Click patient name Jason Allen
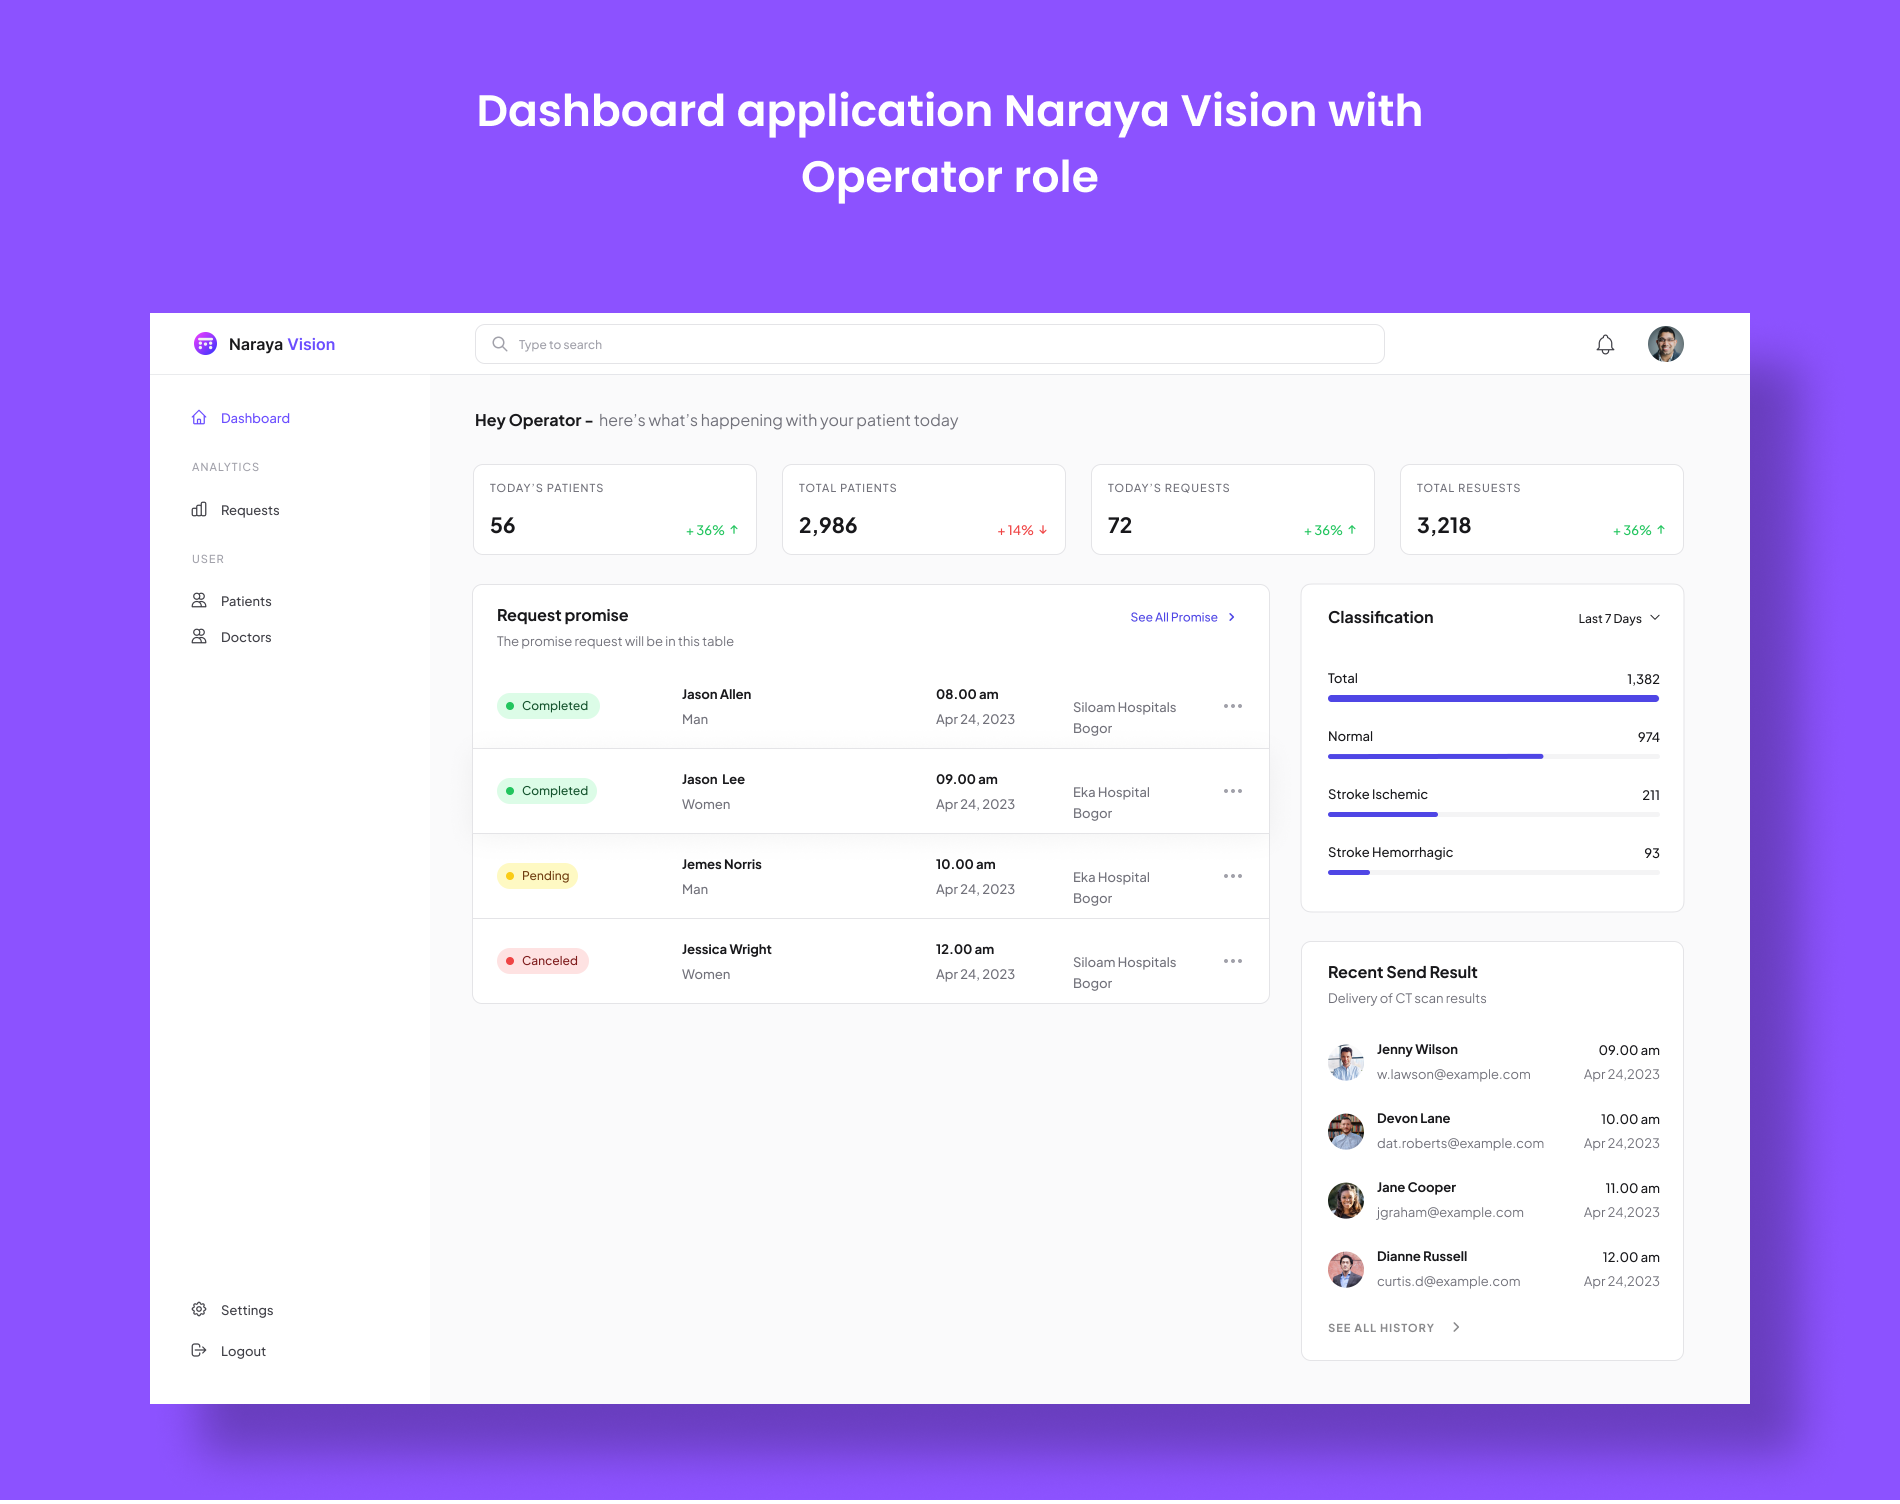1900x1504 pixels. pyautogui.click(x=716, y=694)
